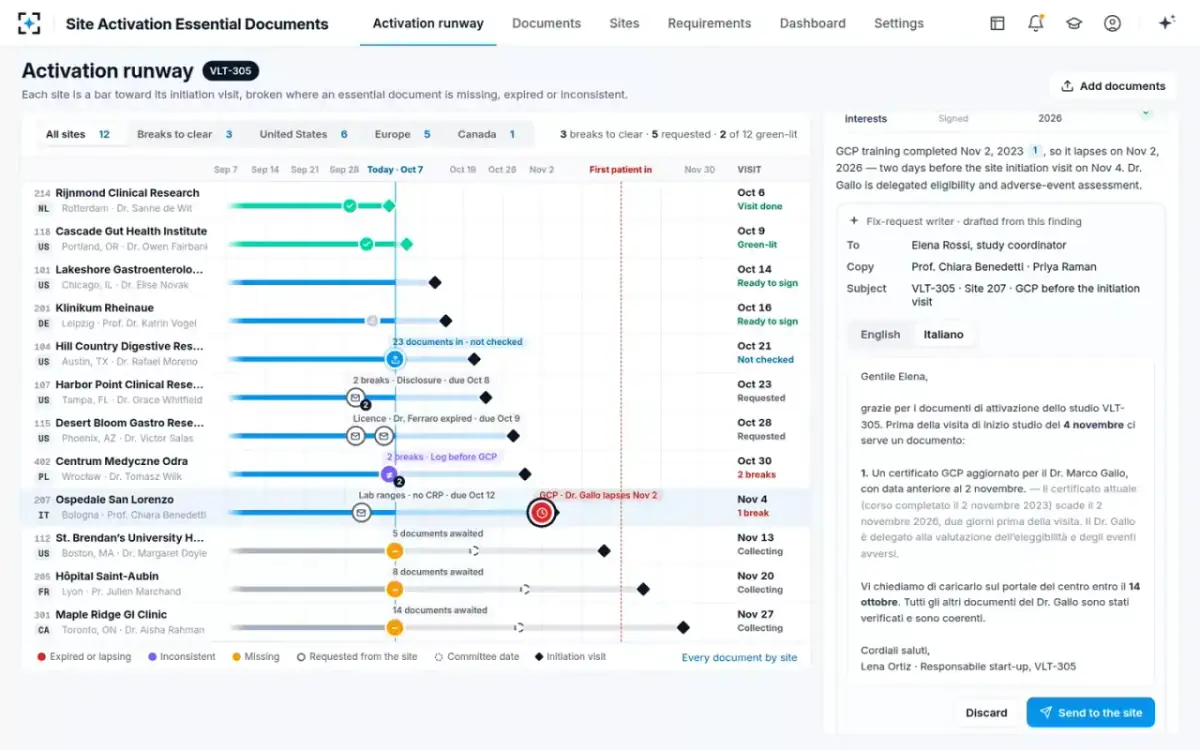Open the notifications bell
This screenshot has width=1200, height=750.
(1036, 23)
